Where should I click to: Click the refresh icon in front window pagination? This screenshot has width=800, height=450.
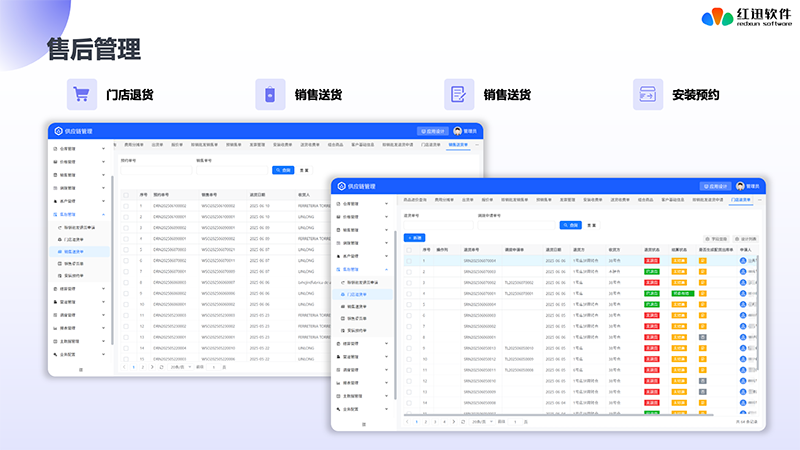pyautogui.click(x=462, y=422)
